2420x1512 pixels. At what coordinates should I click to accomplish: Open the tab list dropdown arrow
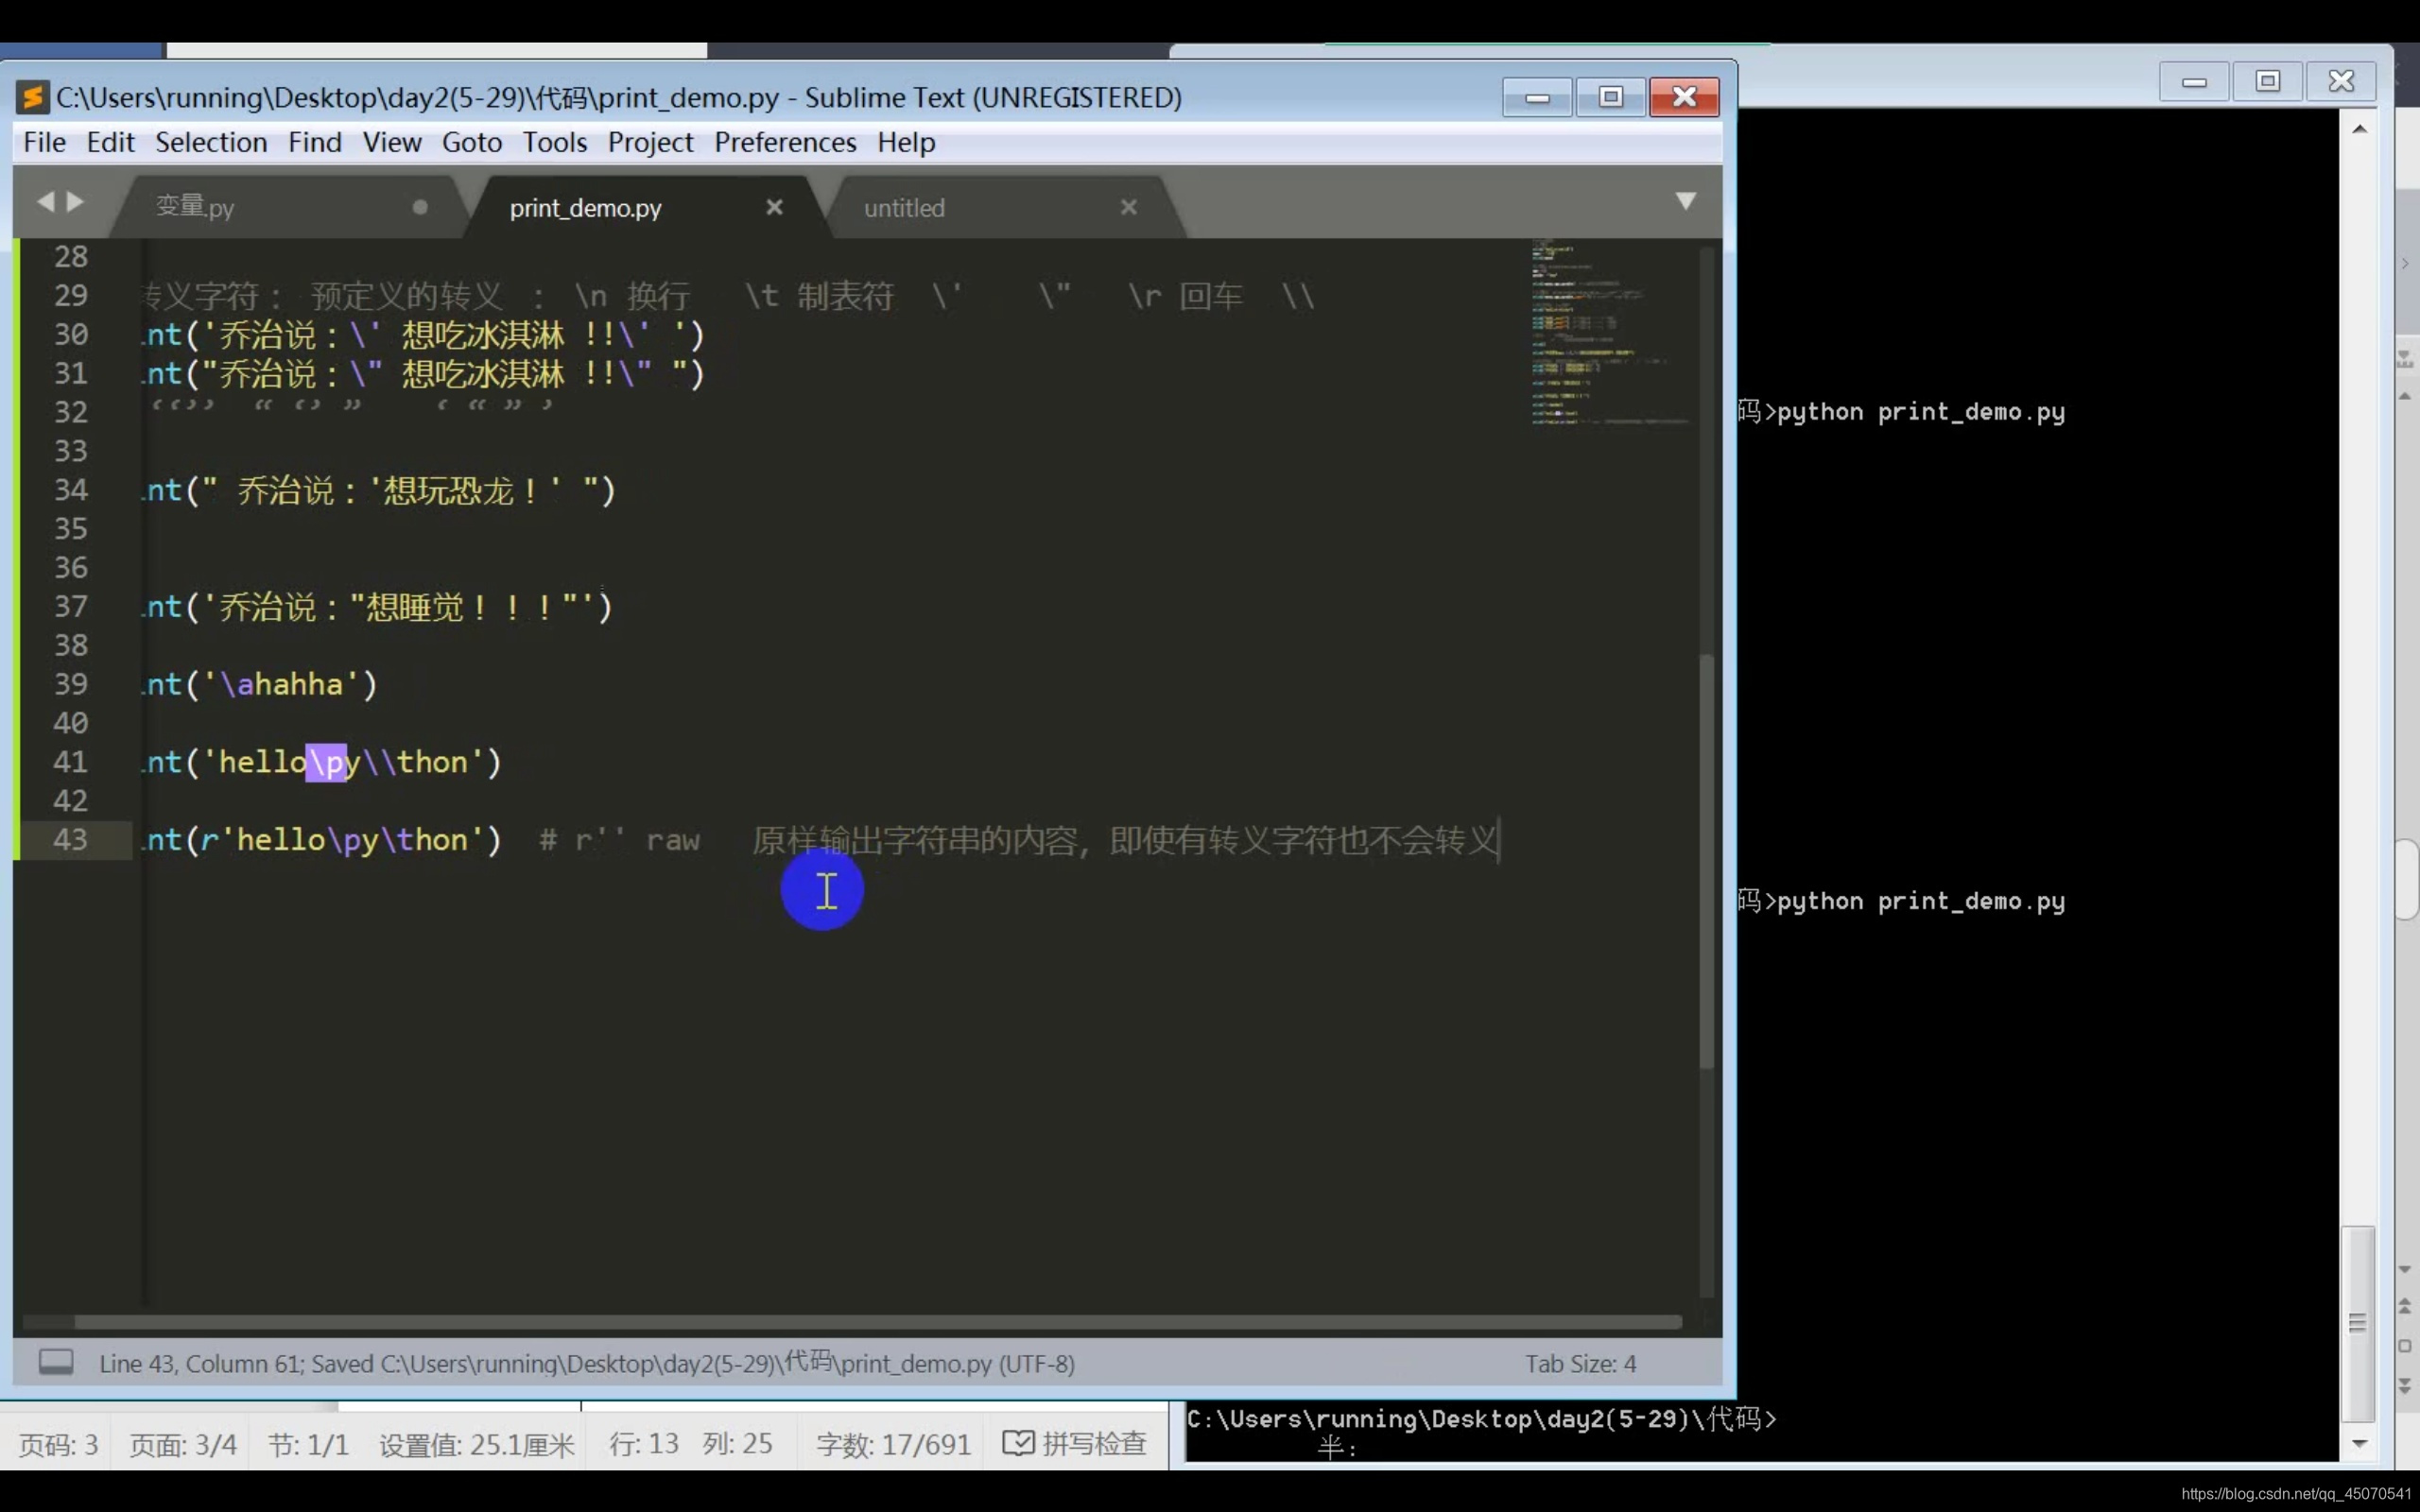click(x=1685, y=202)
